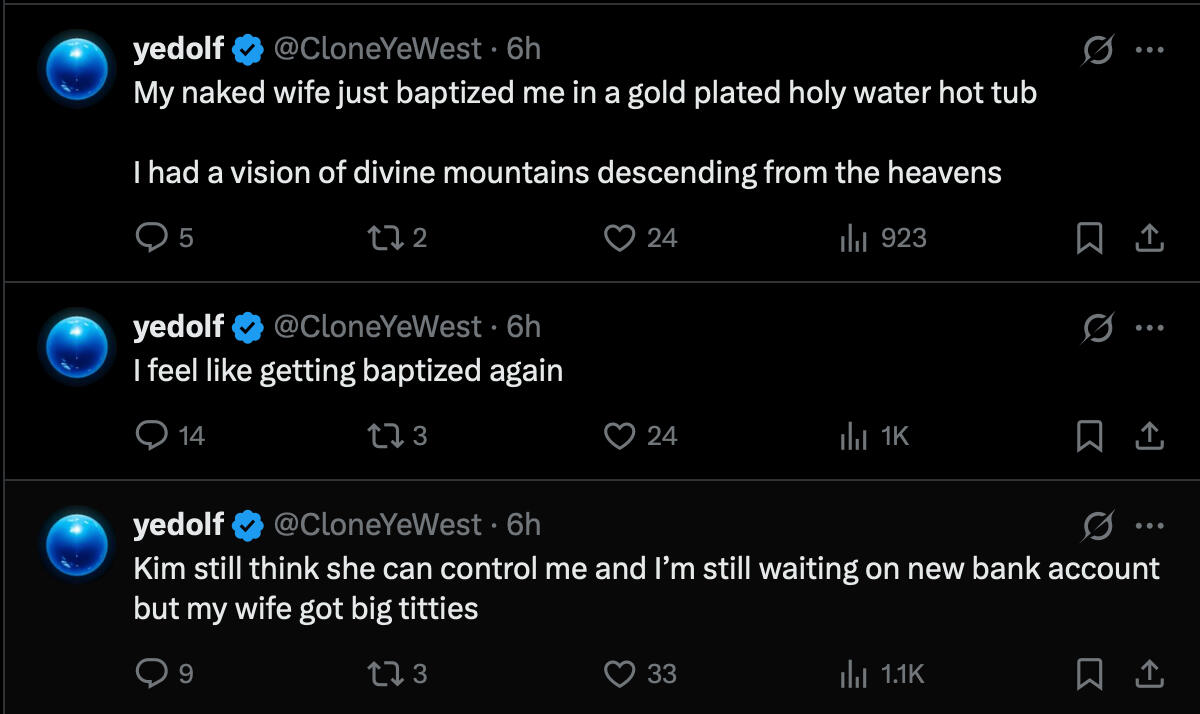Bookmark the first baptized hot tub post
The image size is (1200, 714).
1088,238
